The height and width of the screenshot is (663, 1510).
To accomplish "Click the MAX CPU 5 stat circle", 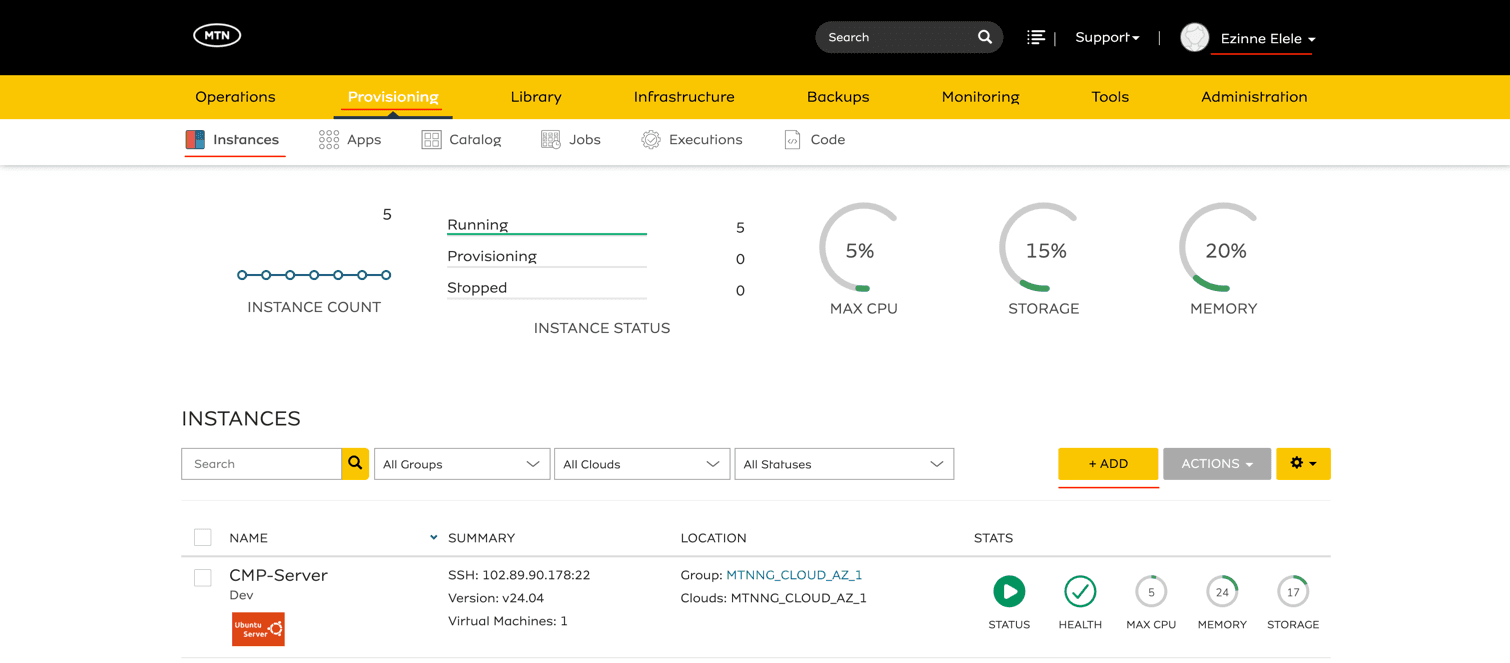I will tap(1151, 592).
